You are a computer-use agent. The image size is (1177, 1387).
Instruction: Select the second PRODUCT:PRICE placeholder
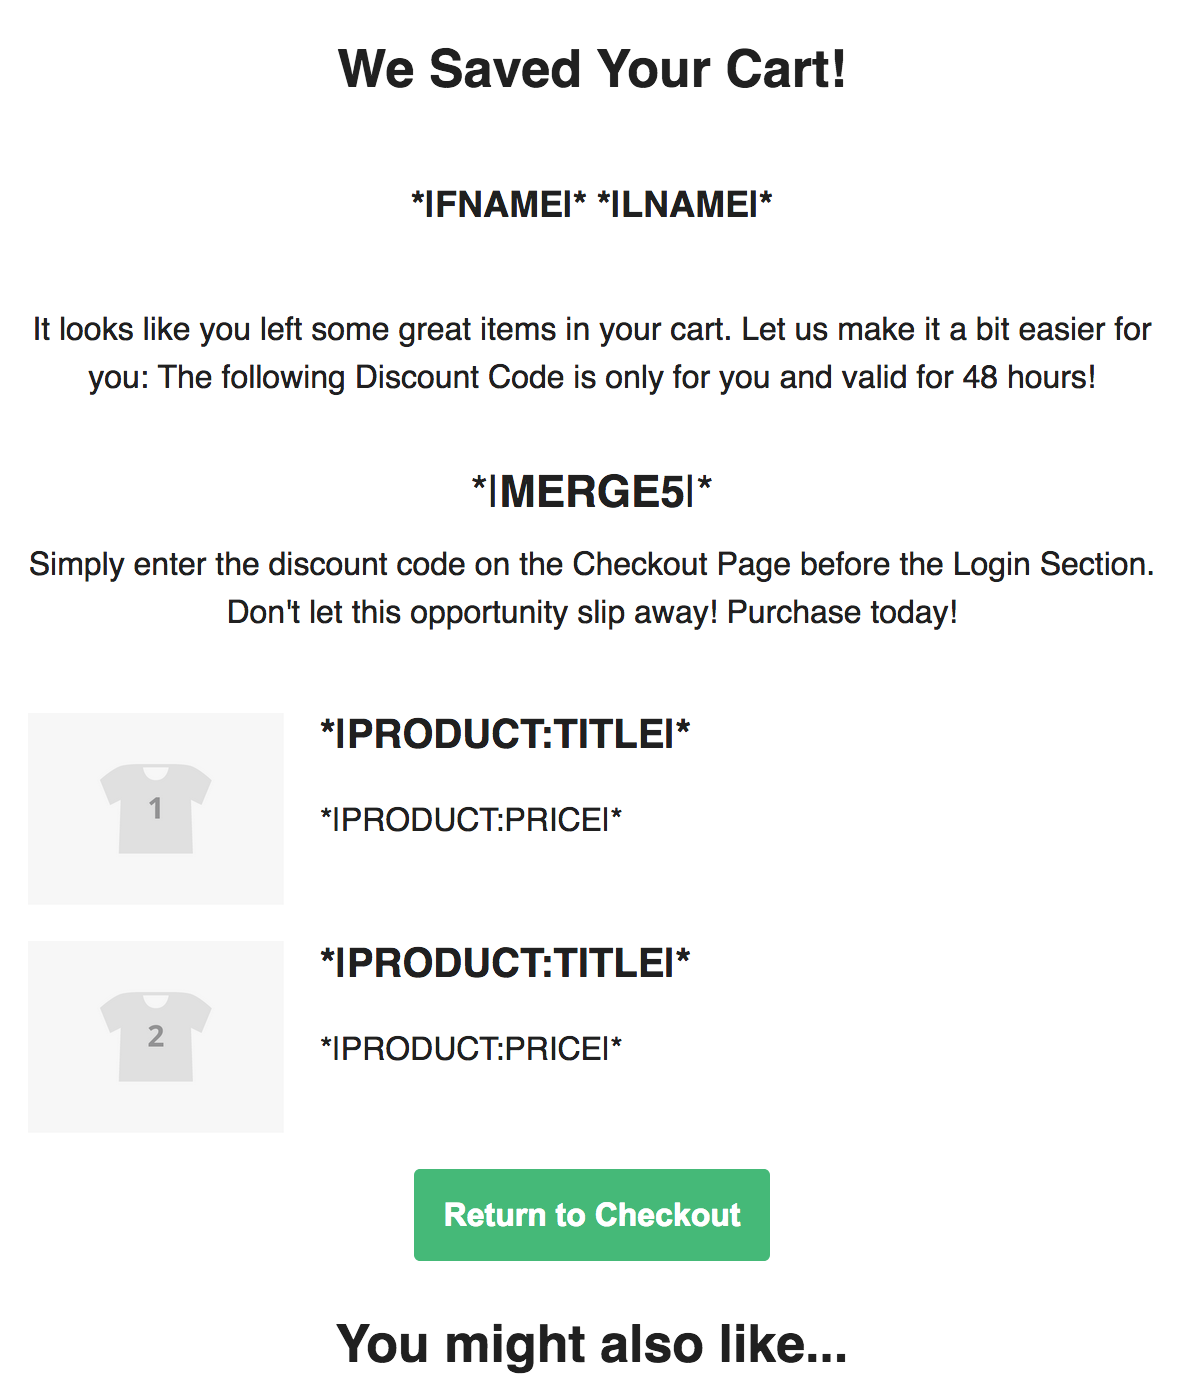coord(471,1048)
